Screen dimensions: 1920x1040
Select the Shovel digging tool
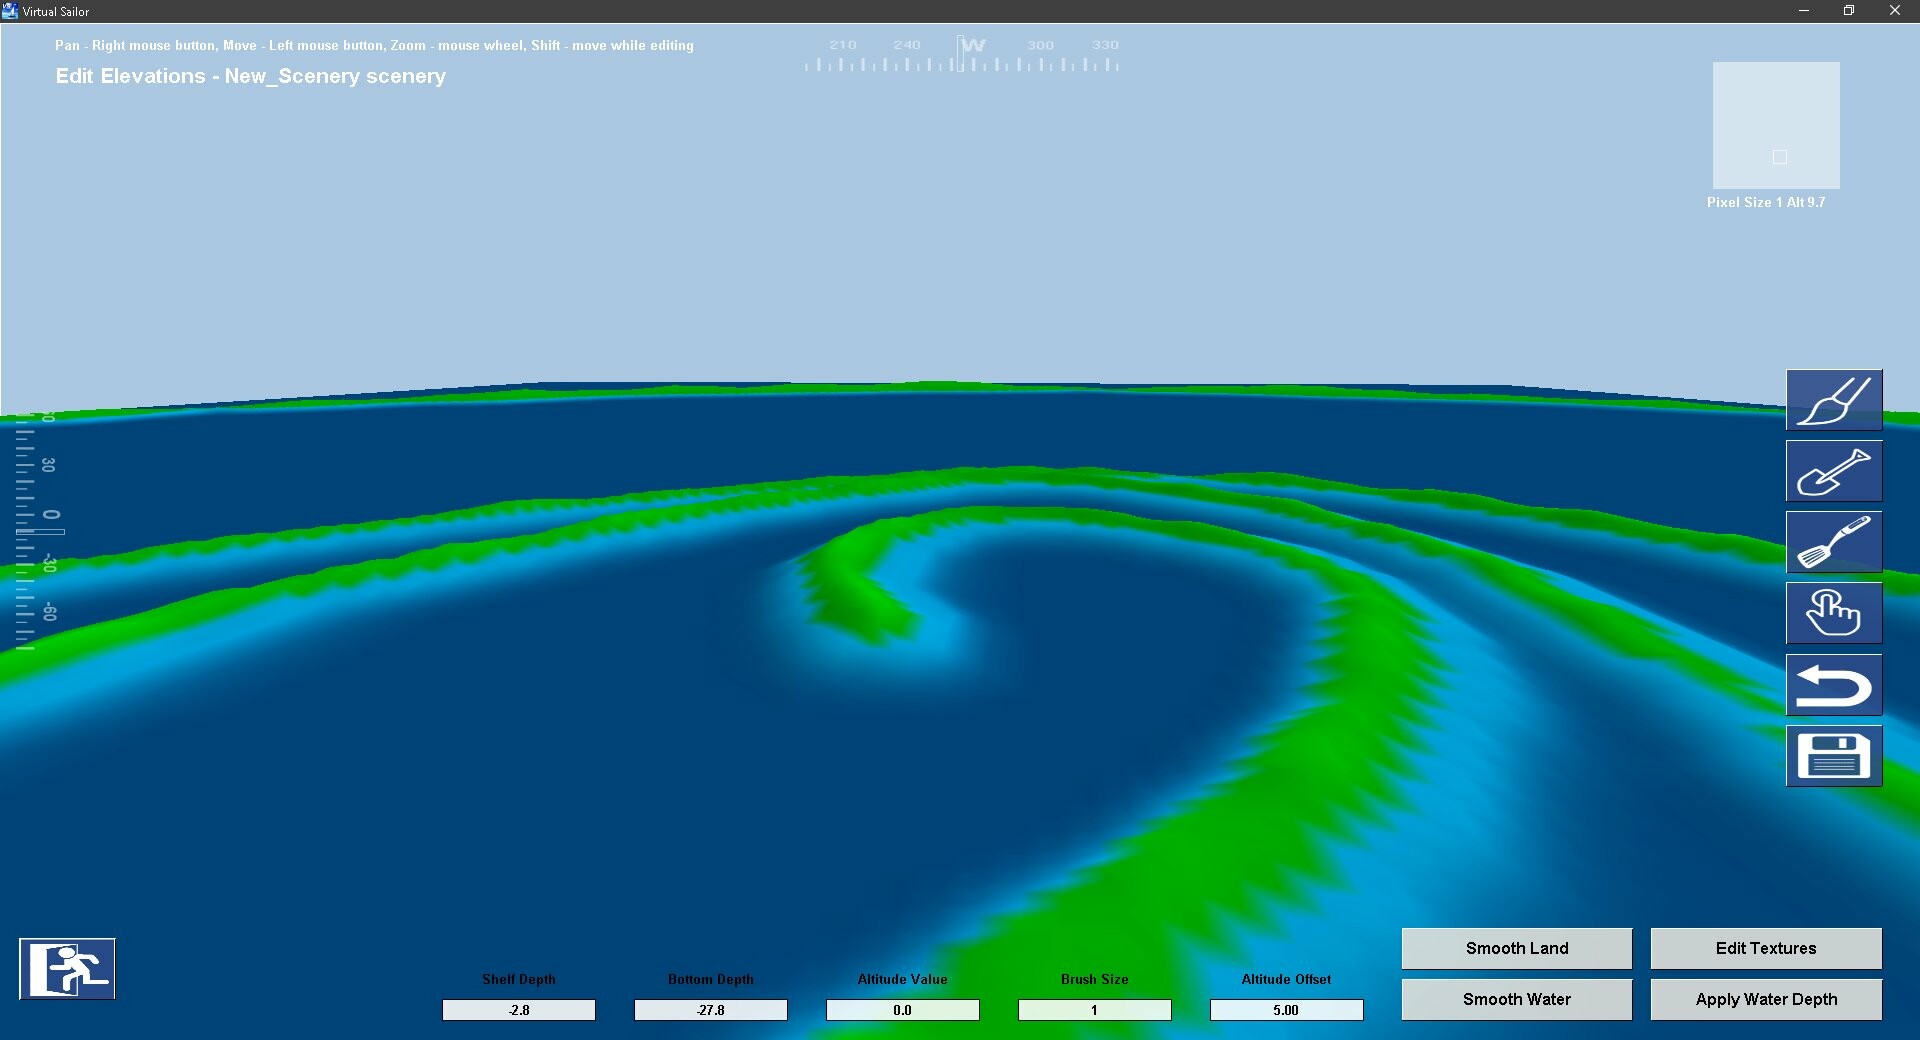point(1834,470)
